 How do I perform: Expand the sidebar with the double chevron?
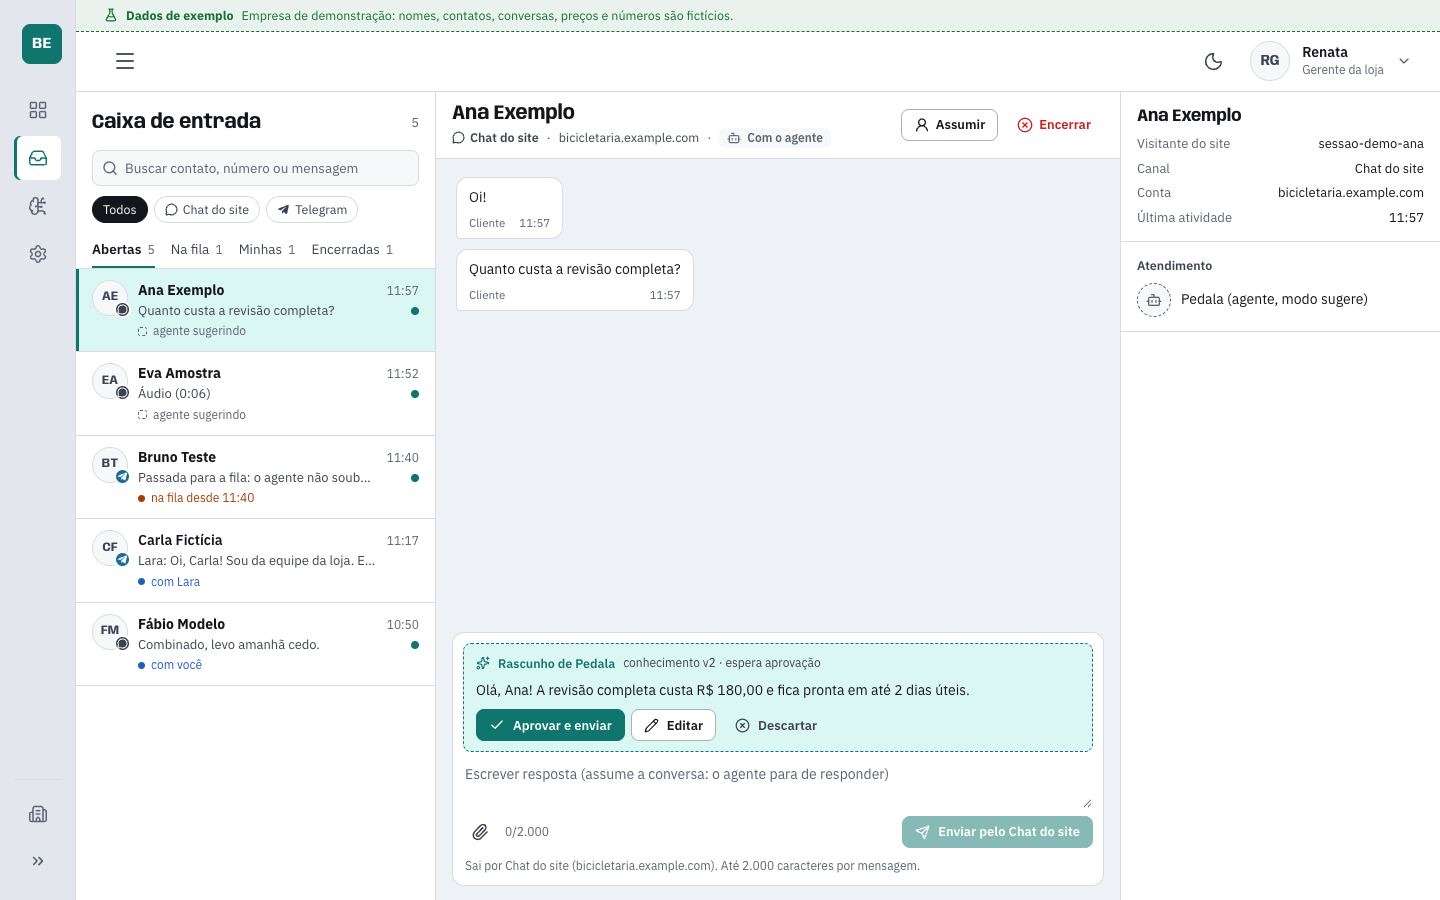click(38, 861)
